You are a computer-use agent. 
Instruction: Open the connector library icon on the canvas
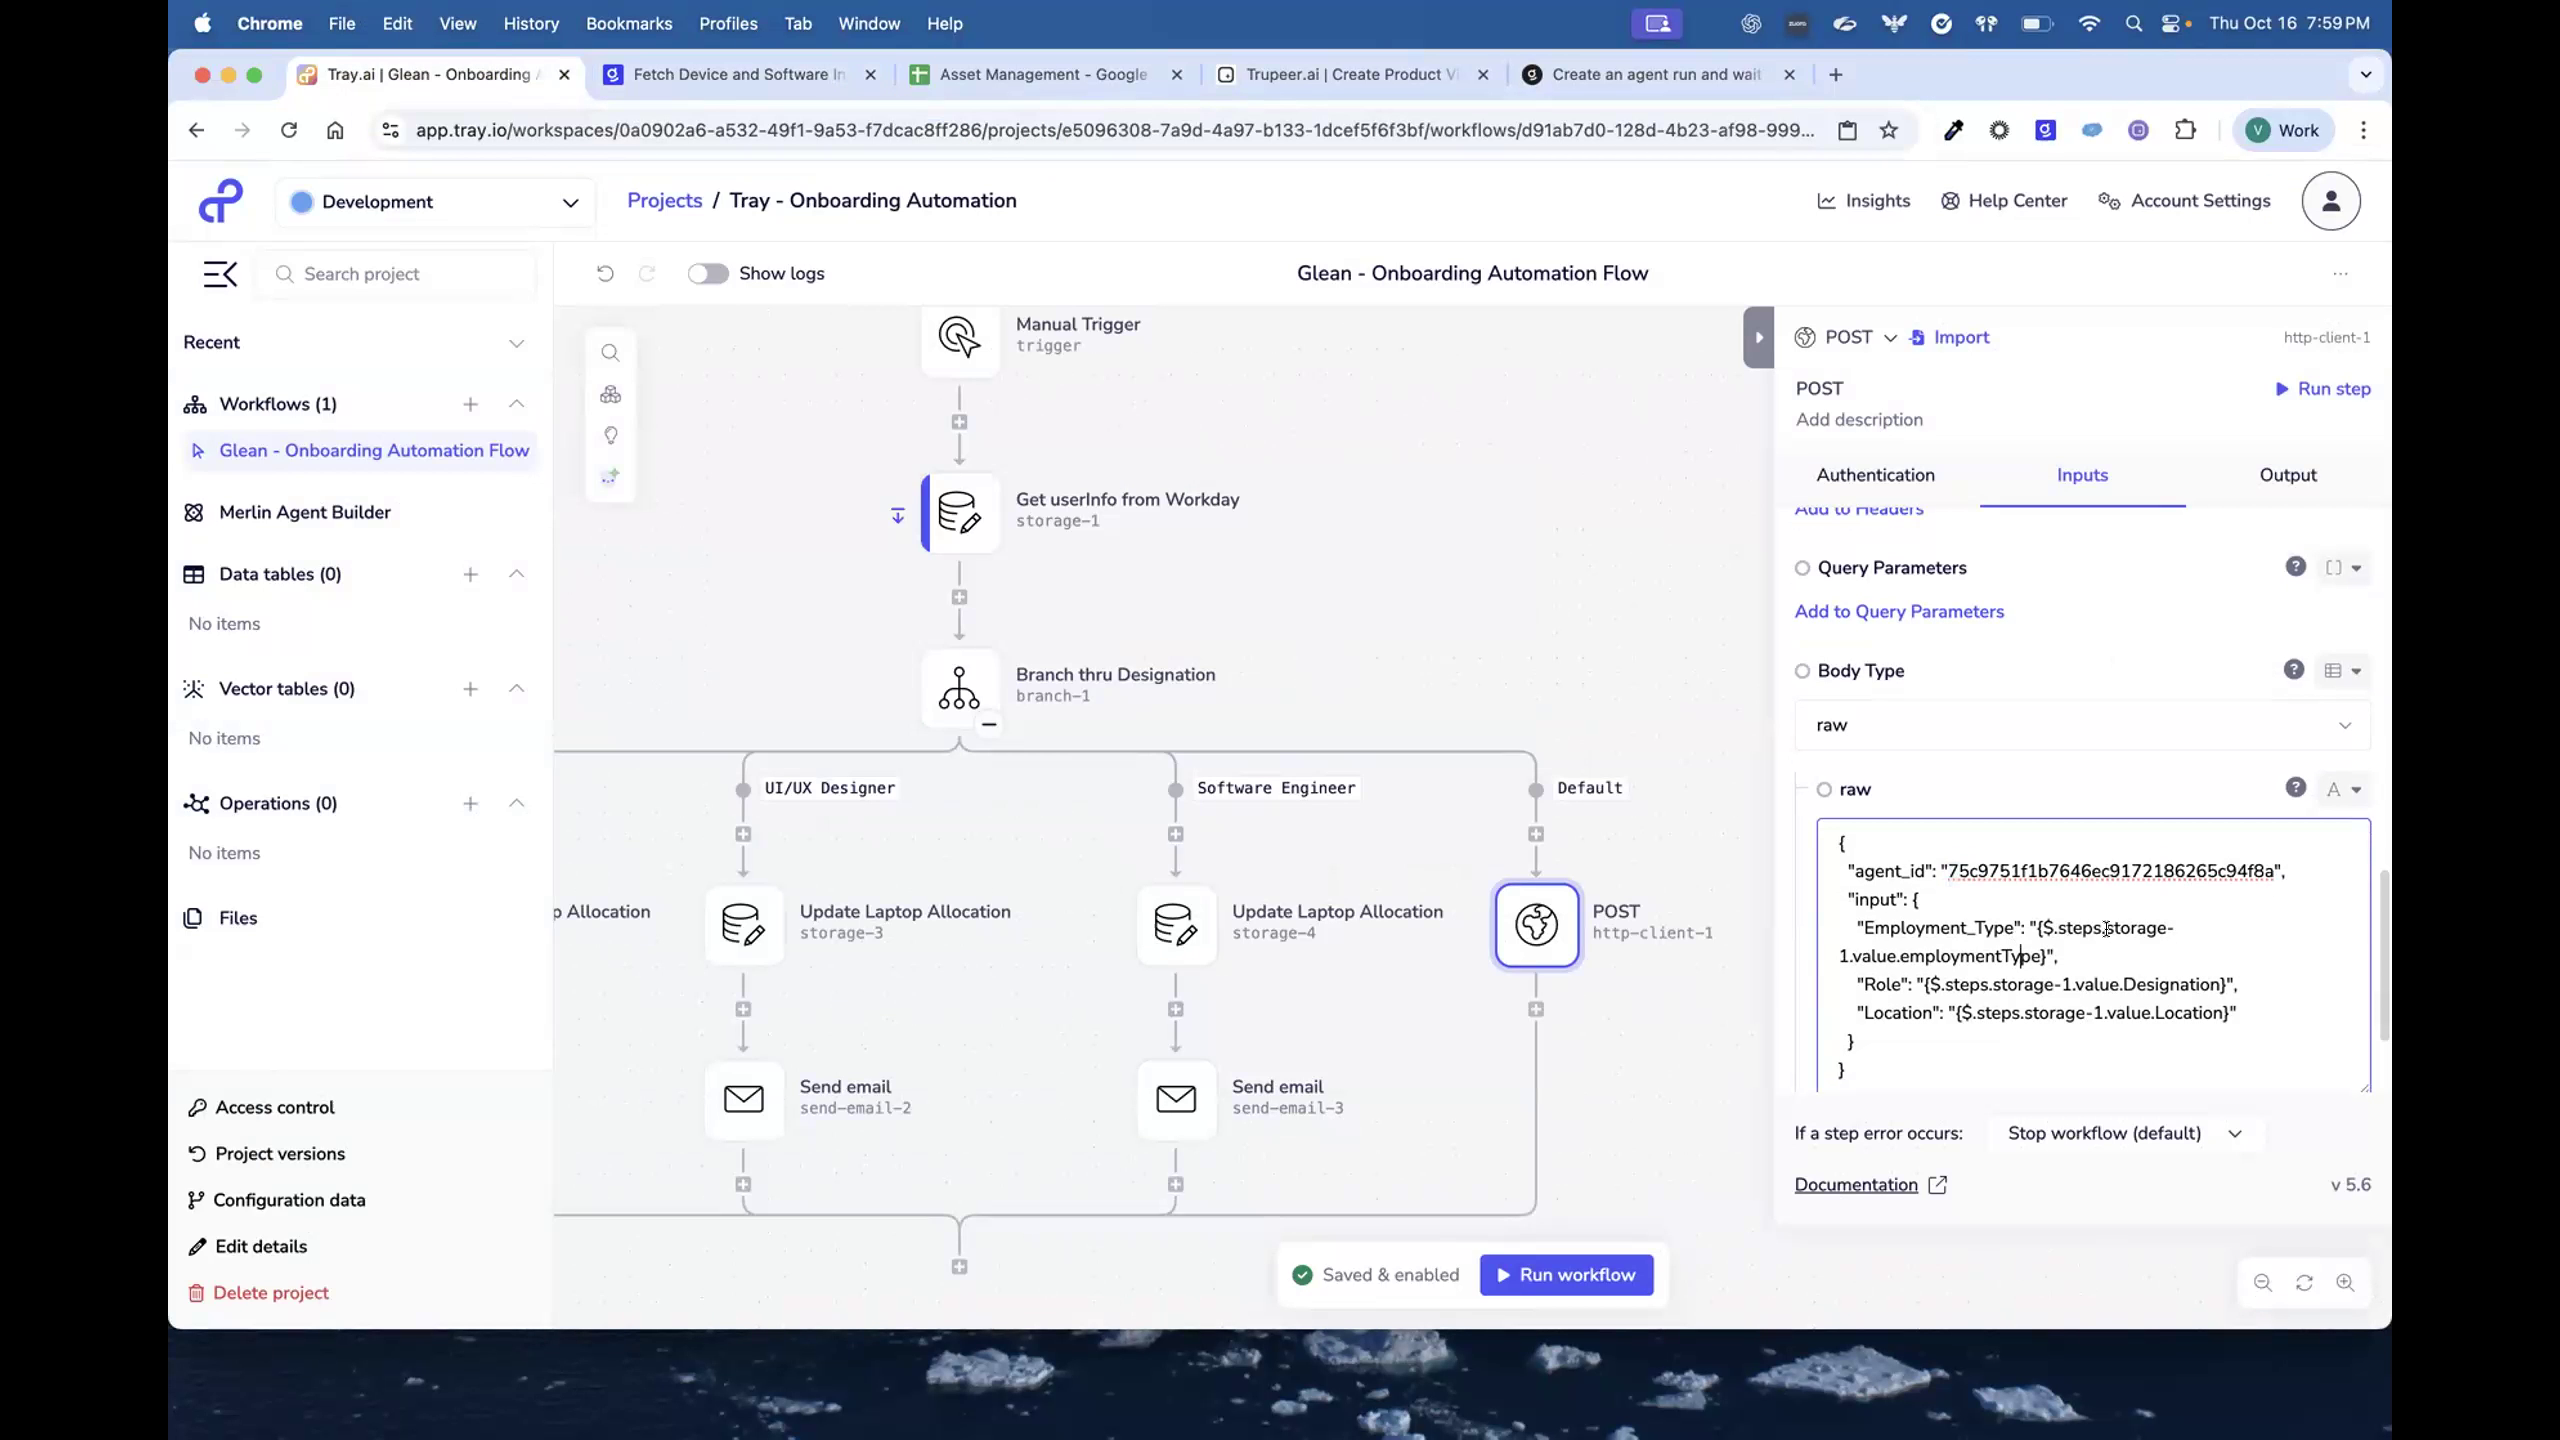[611, 394]
